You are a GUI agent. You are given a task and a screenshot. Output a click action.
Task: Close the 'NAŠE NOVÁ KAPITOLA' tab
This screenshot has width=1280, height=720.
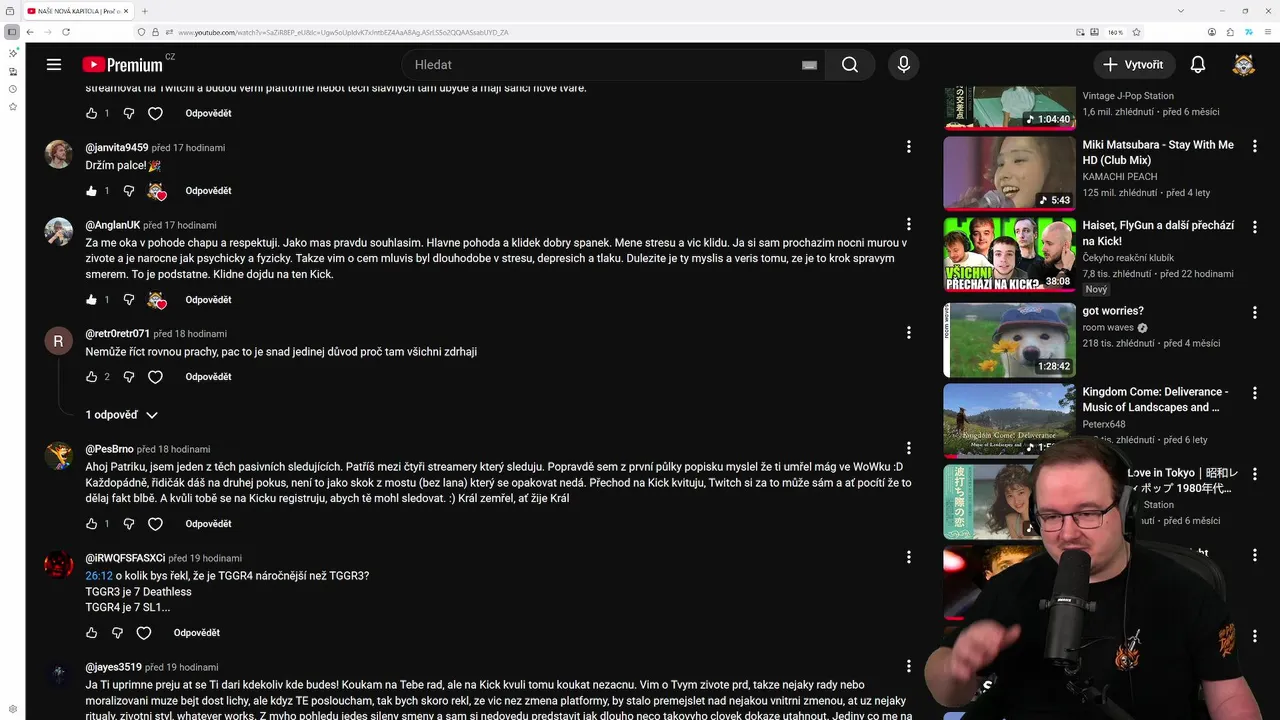[126, 11]
